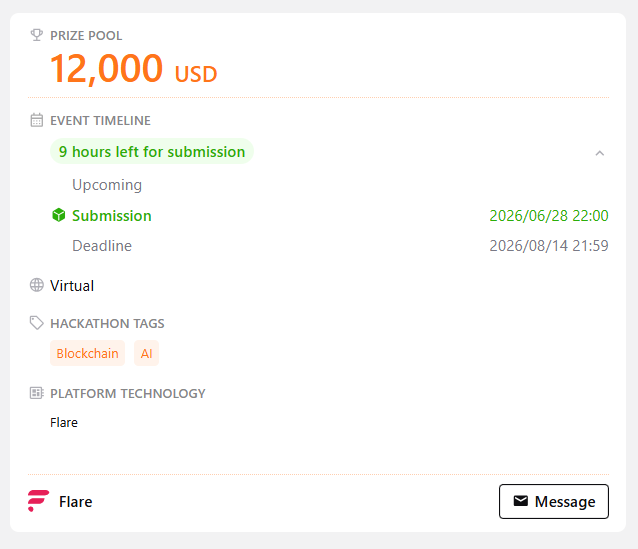Click the Submission timeline stage label

tap(112, 216)
